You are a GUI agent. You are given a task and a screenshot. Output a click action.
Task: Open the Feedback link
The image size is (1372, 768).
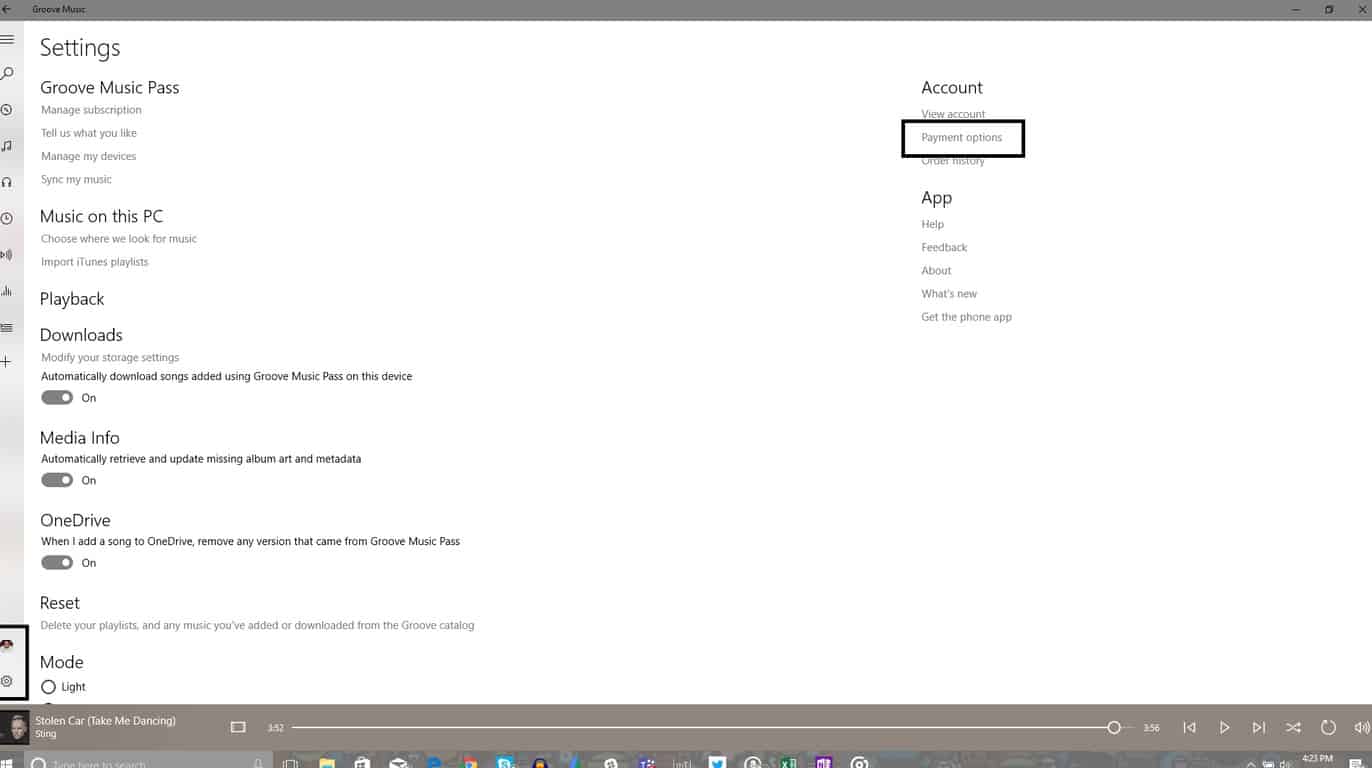944,247
